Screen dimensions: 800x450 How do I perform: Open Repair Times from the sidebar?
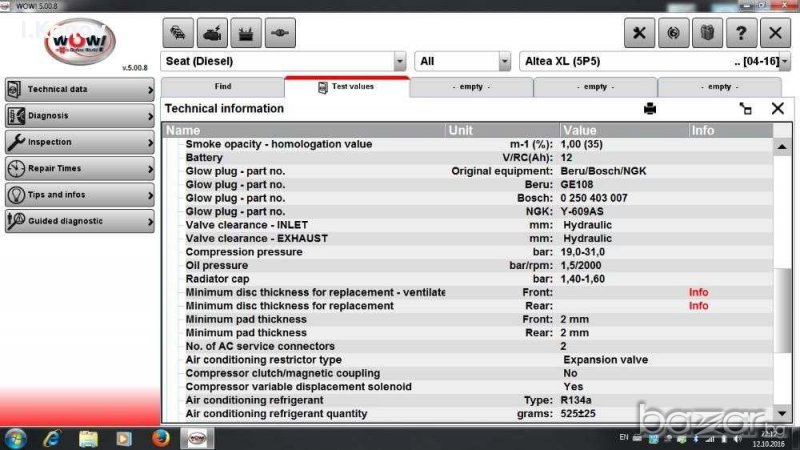[x=79, y=168]
